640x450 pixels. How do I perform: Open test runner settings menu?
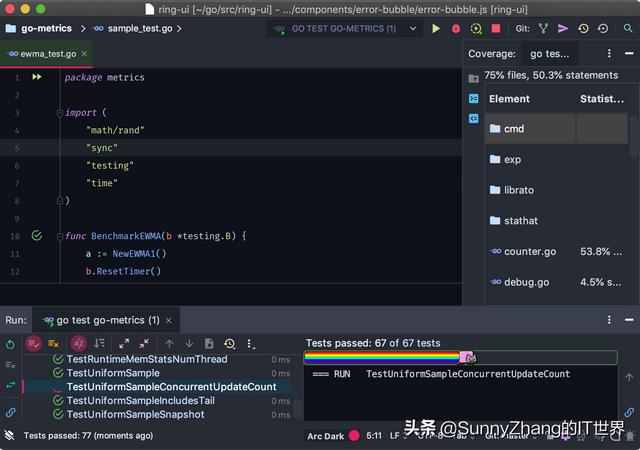(x=251, y=344)
